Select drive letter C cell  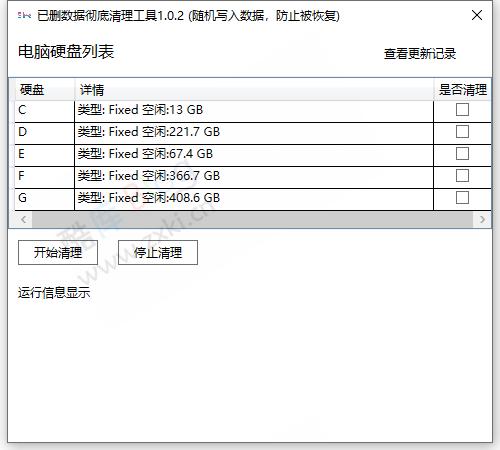[45, 111]
